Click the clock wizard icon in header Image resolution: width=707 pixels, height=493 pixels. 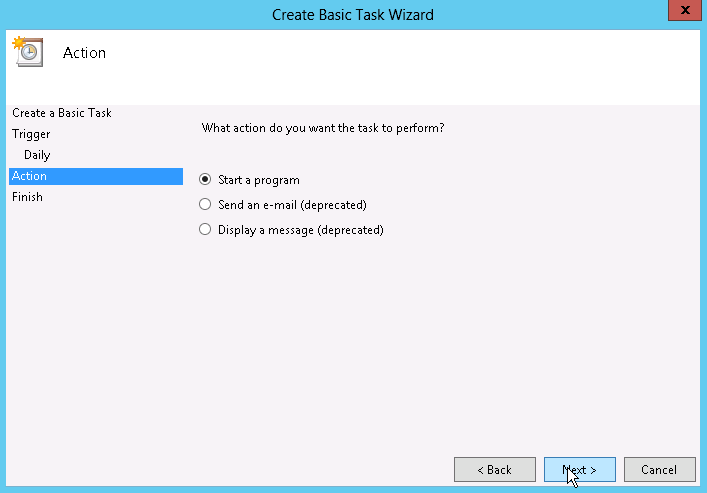pos(27,51)
